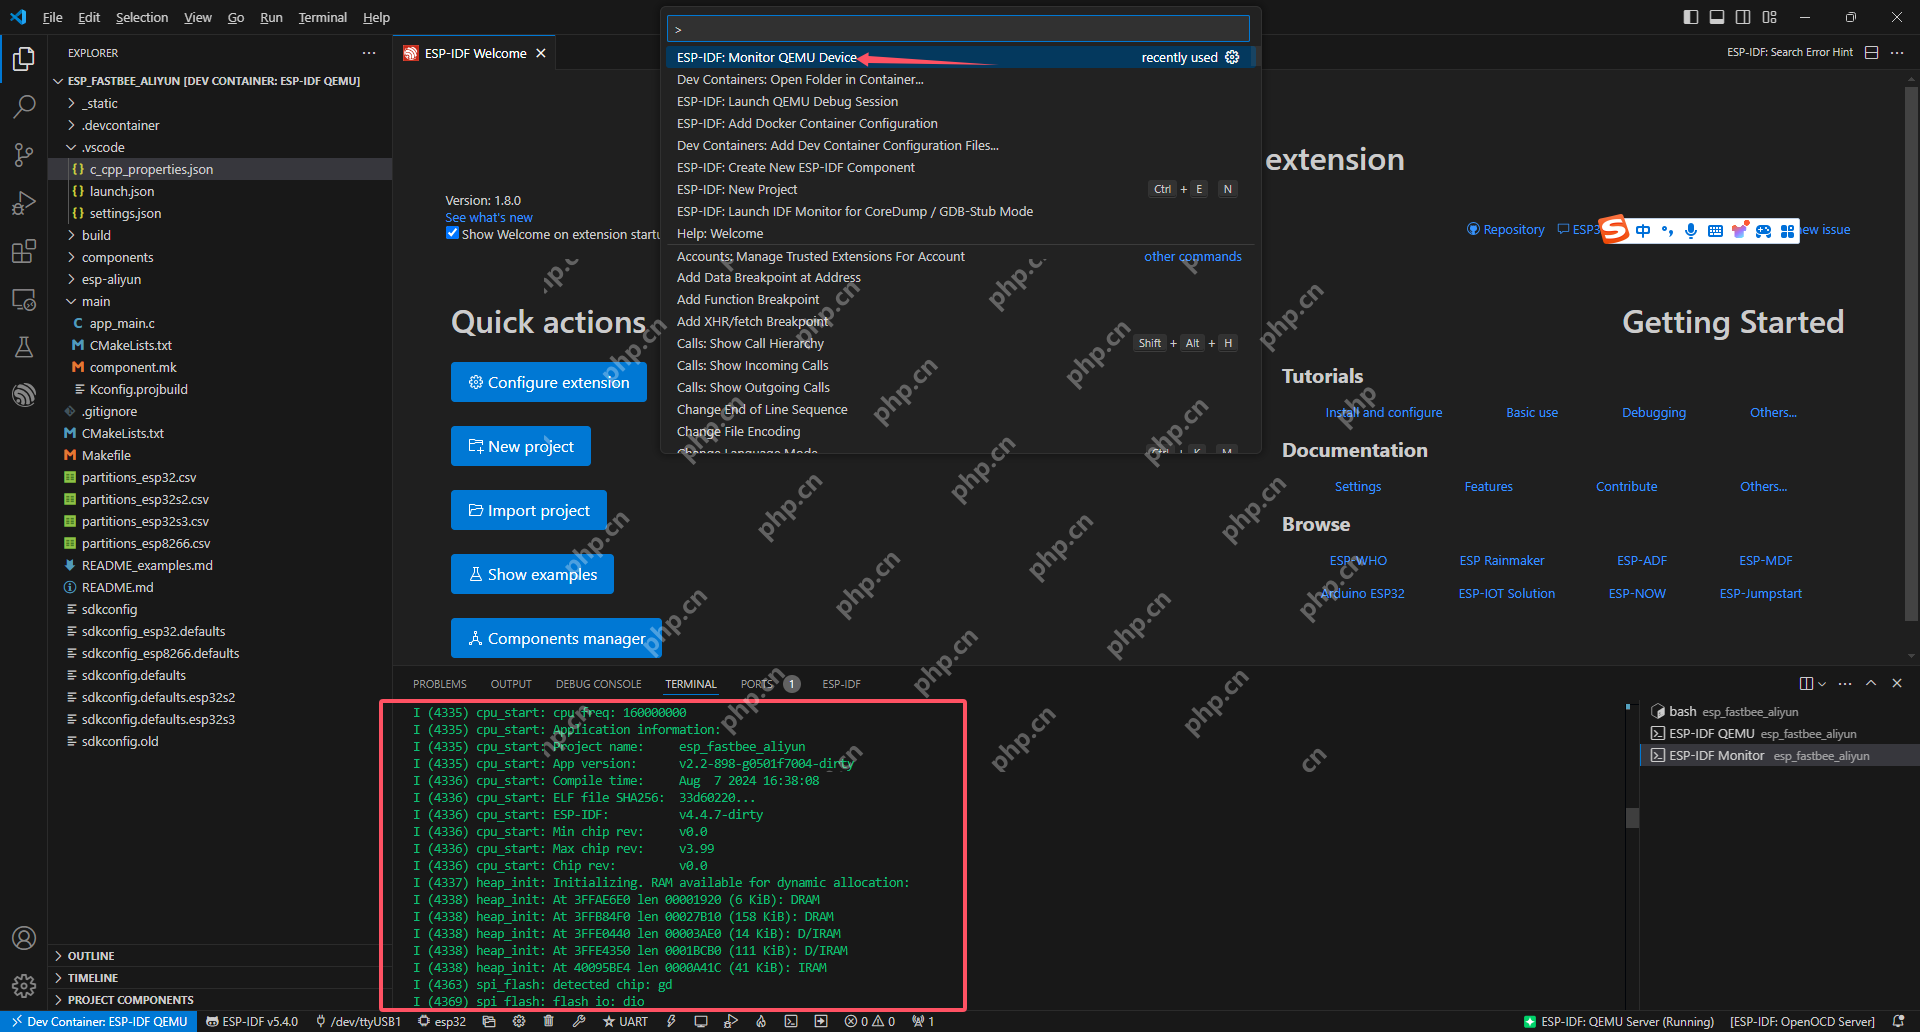1920x1032 pixels.
Task: Select the ESP-IDF Build project wrench icon
Action: [x=580, y=1021]
